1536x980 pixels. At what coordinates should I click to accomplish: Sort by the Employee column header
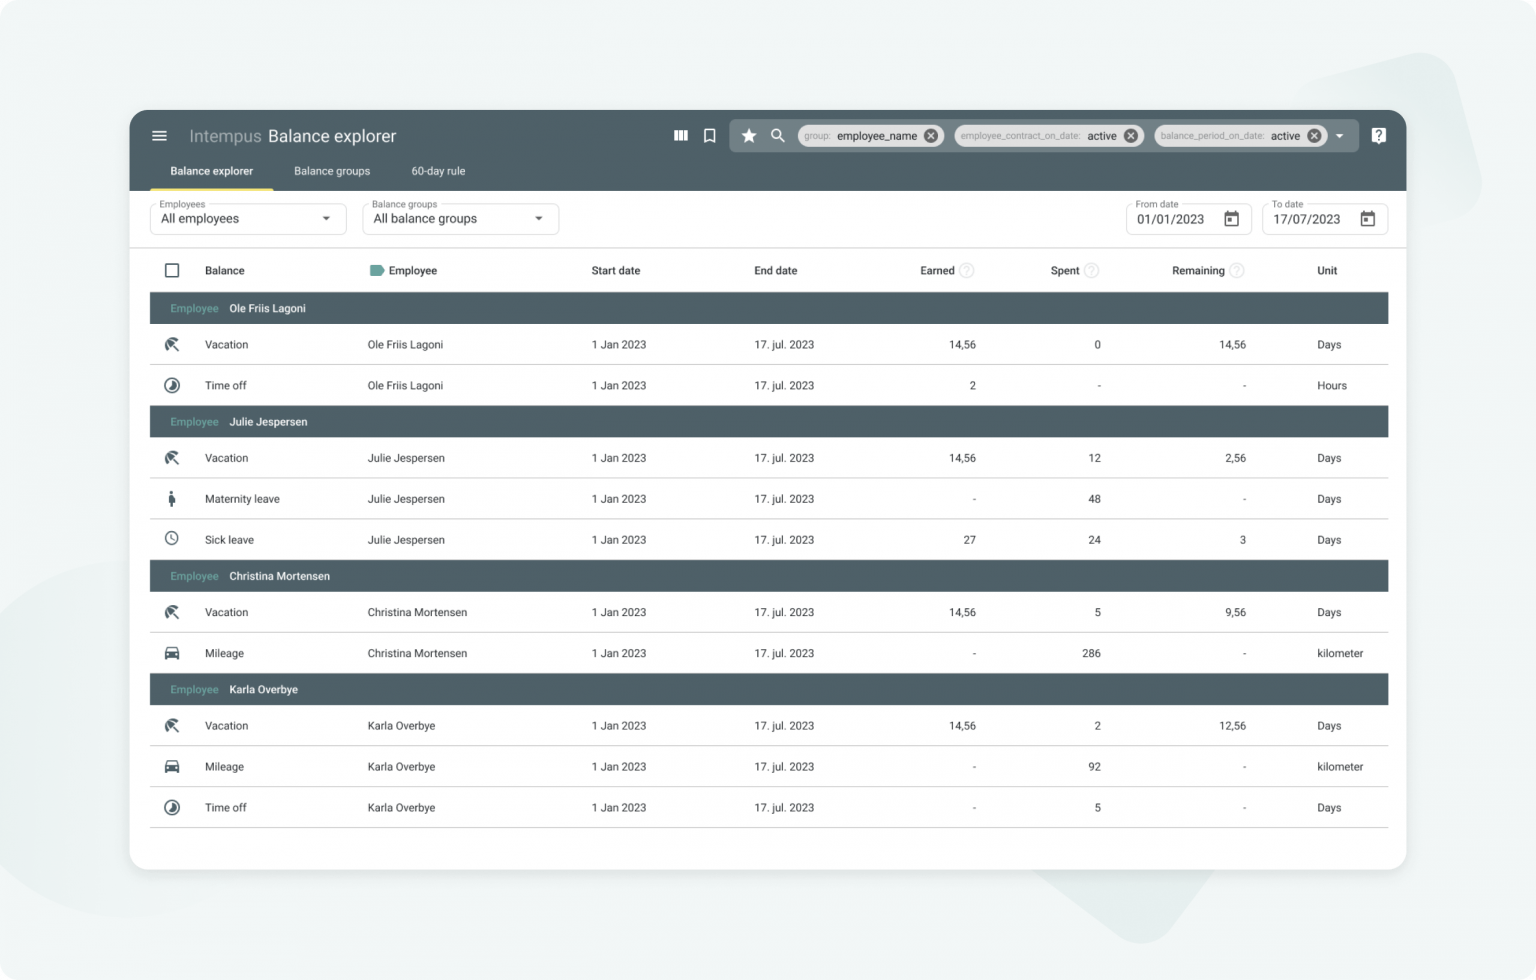(x=412, y=271)
